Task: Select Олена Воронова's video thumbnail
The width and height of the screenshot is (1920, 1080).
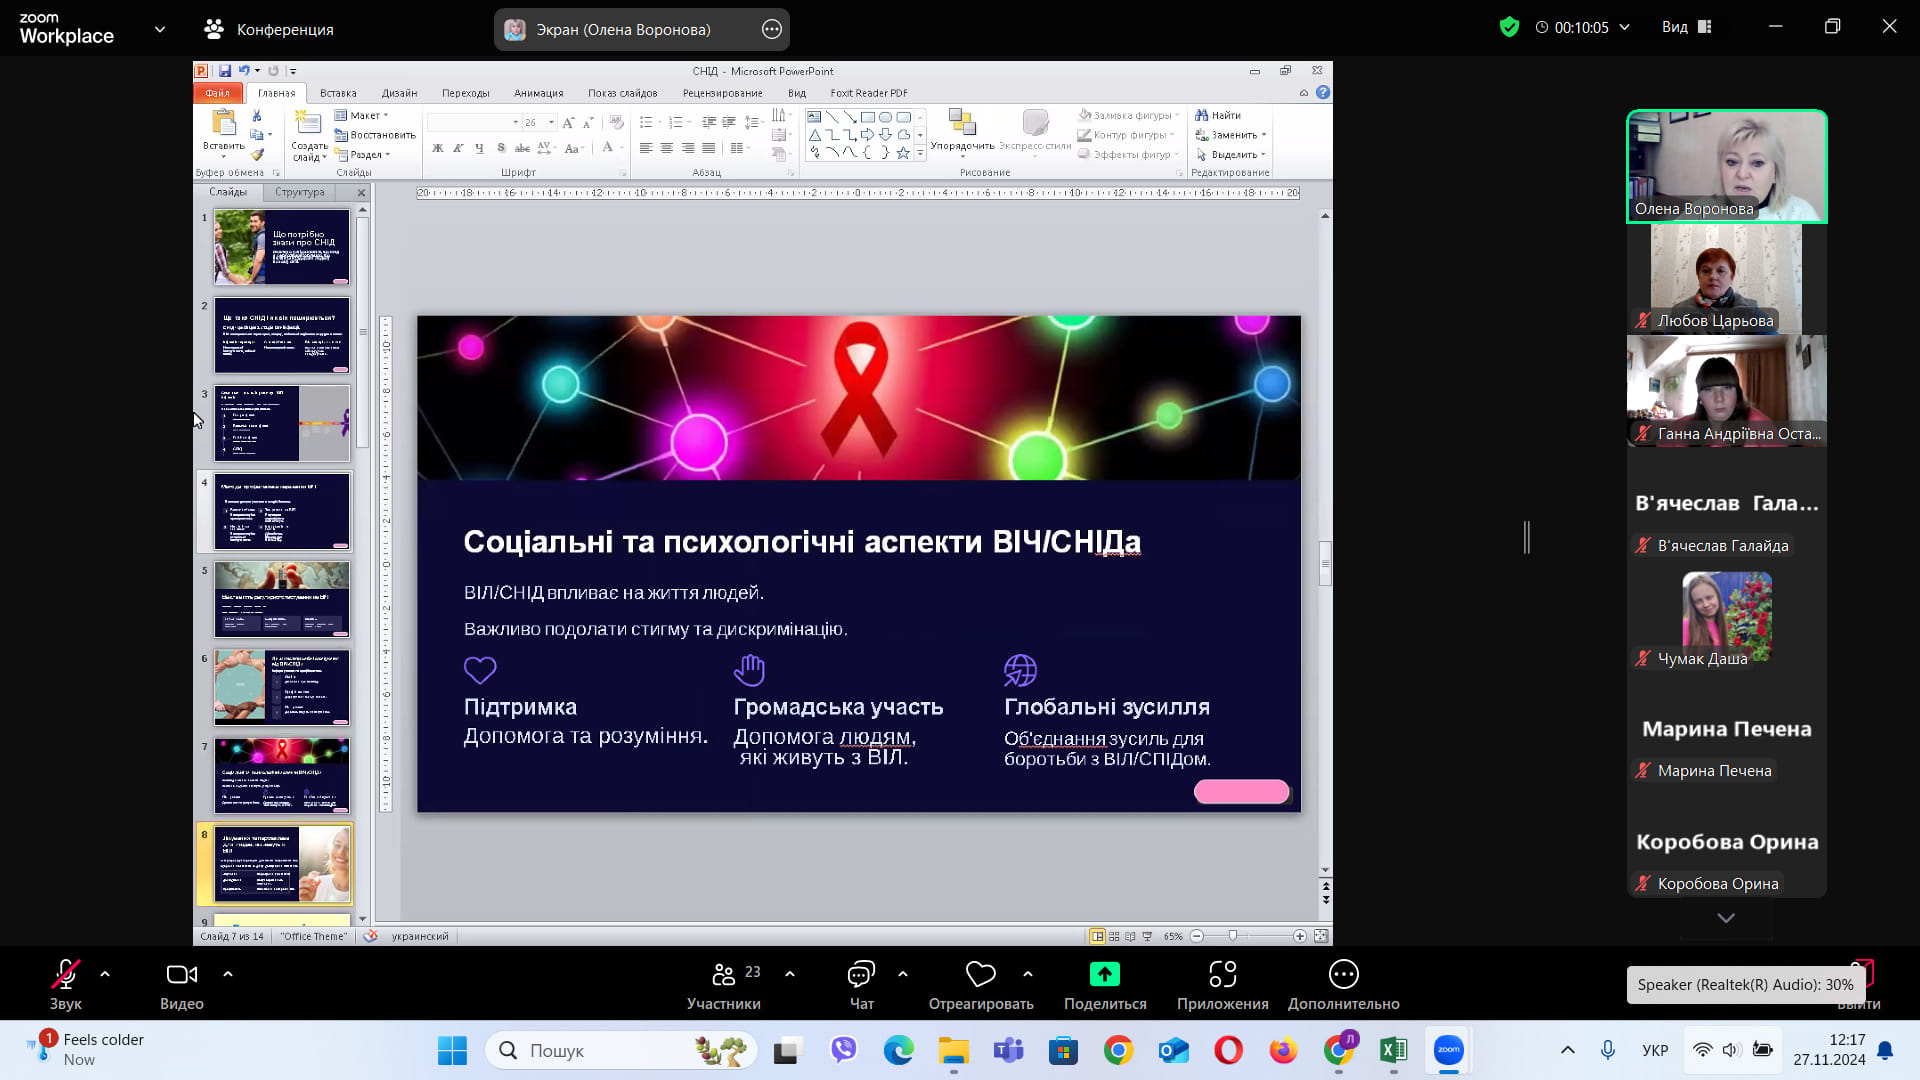Action: [x=1726, y=166]
